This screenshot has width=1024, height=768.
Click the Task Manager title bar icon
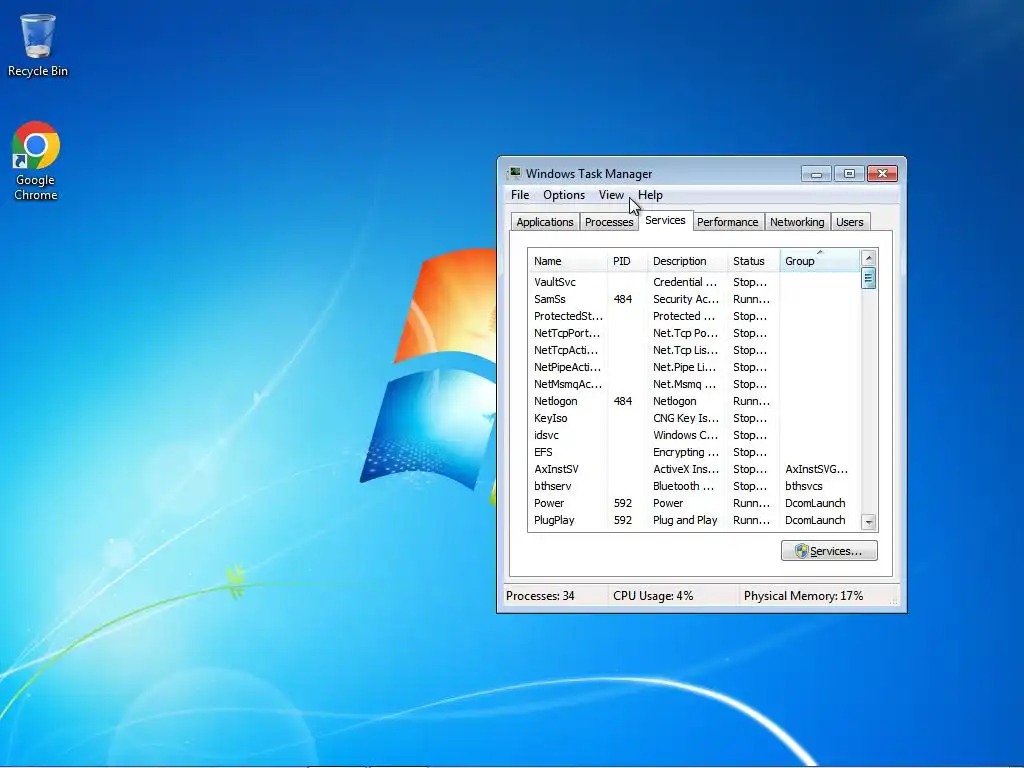pyautogui.click(x=515, y=173)
